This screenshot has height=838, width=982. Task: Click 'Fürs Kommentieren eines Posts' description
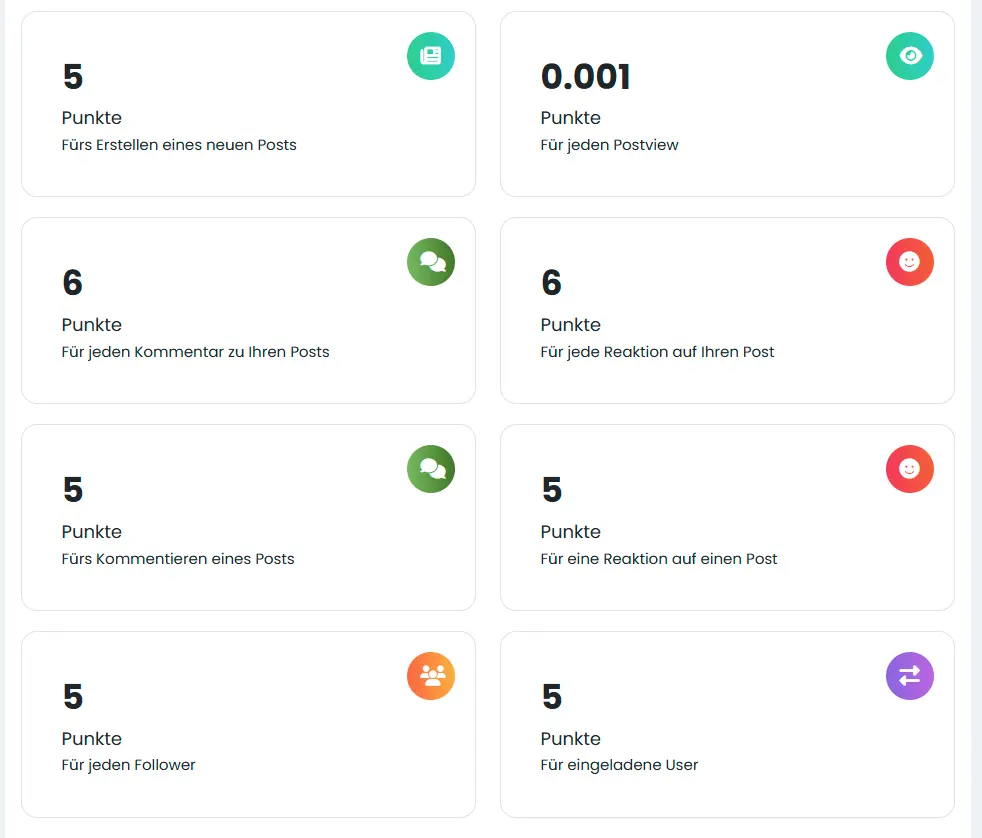click(x=178, y=559)
